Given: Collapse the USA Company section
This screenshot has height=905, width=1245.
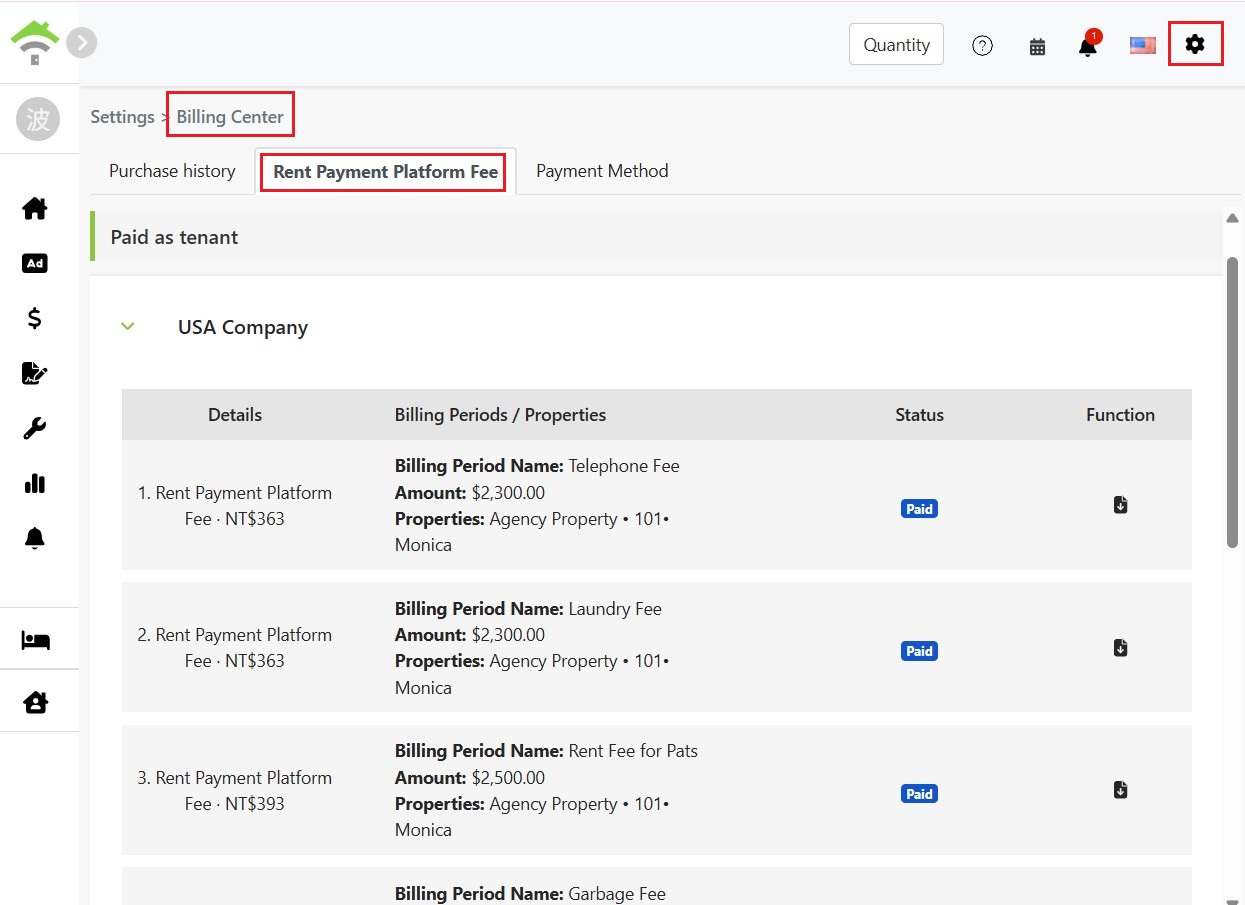Looking at the screenshot, I should click(128, 326).
